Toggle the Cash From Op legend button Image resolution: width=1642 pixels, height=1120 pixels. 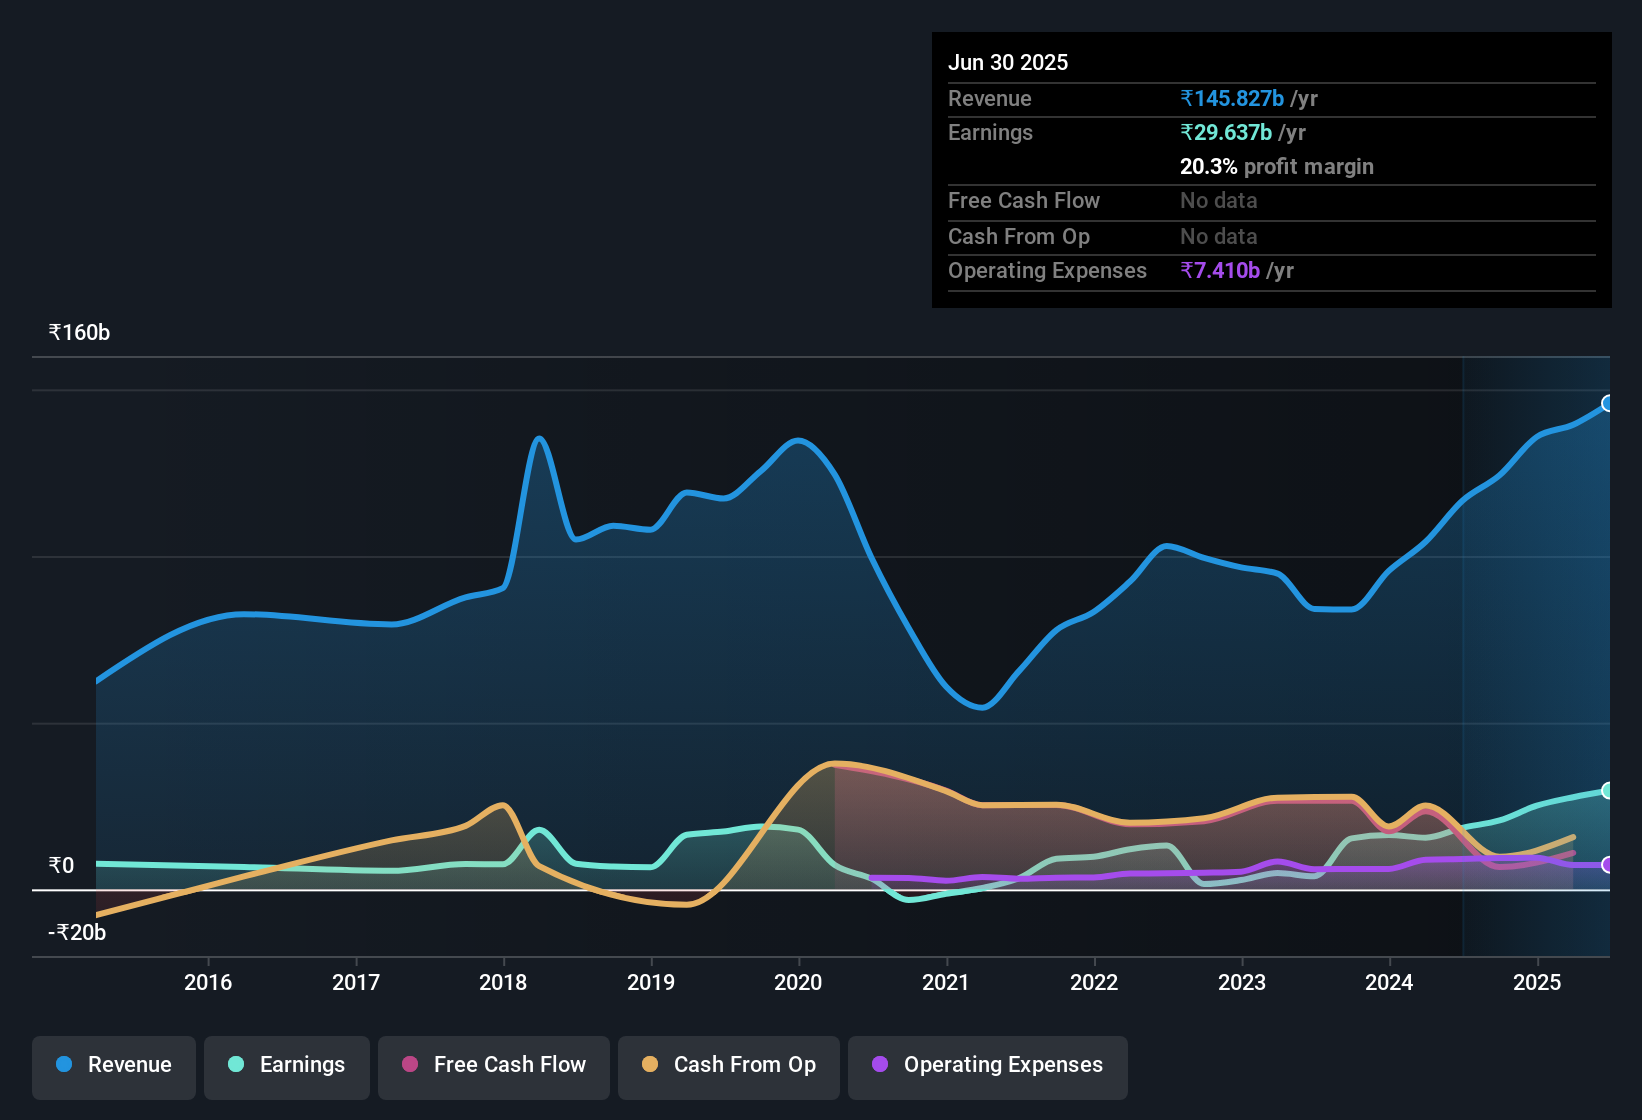[729, 1067]
